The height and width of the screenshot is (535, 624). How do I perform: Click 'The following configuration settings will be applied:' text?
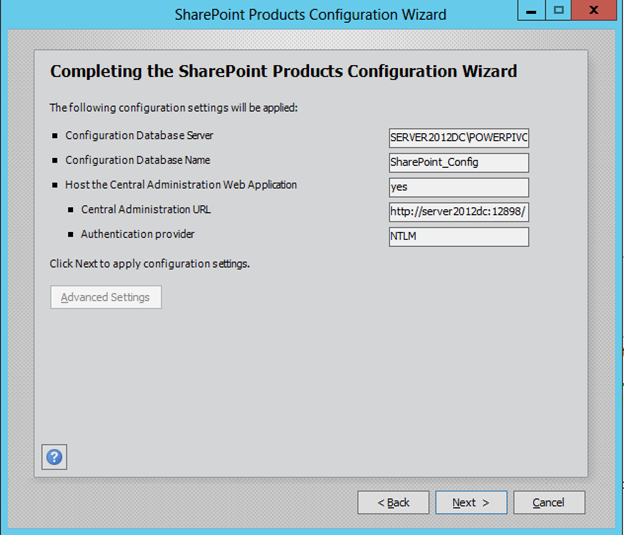coord(174,107)
